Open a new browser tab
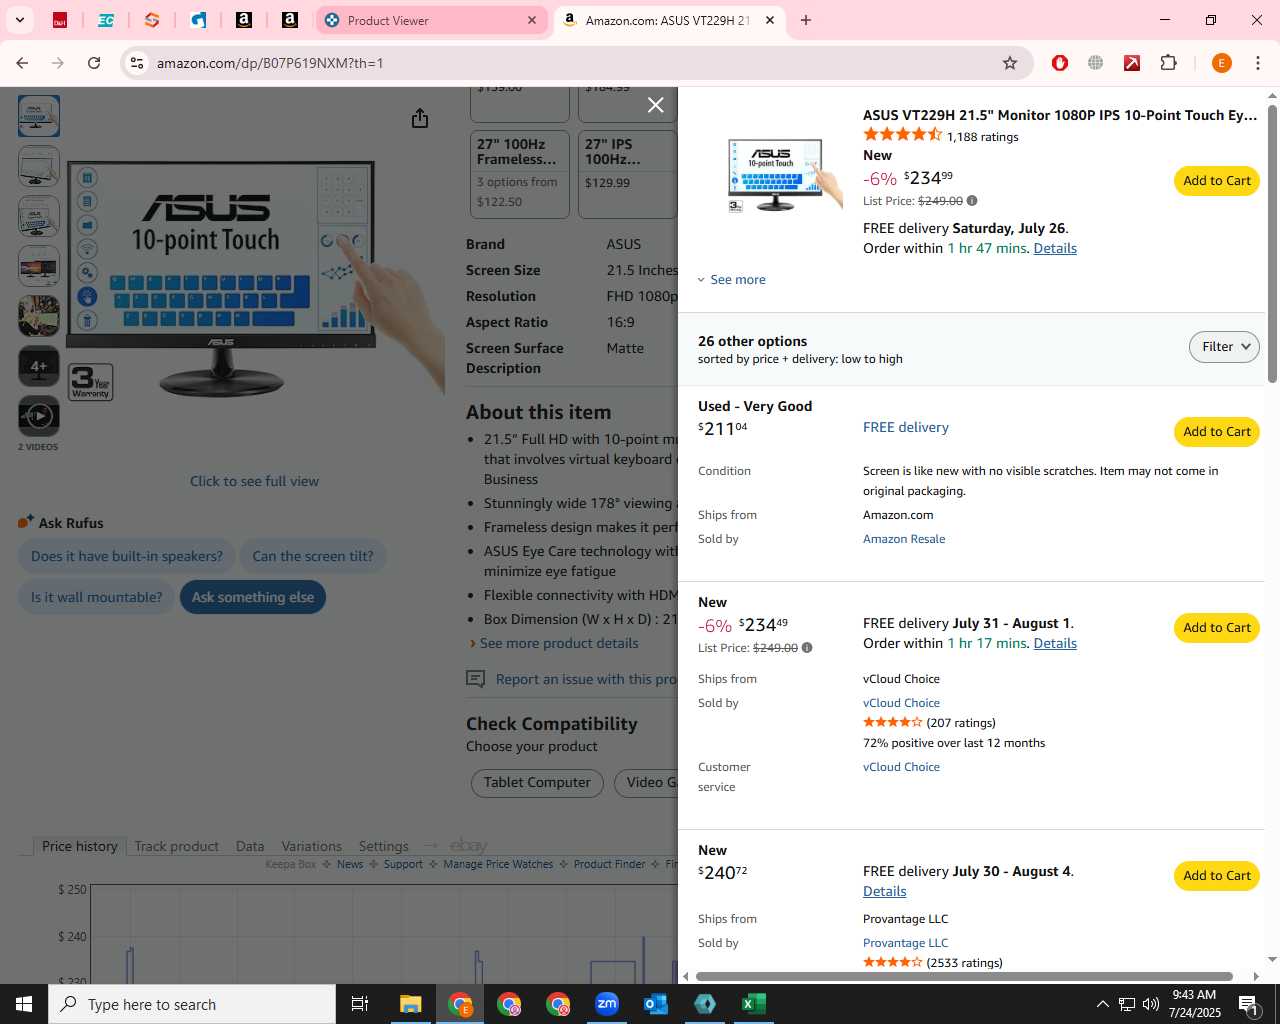Screen dimensions: 1280x1024 pos(806,20)
